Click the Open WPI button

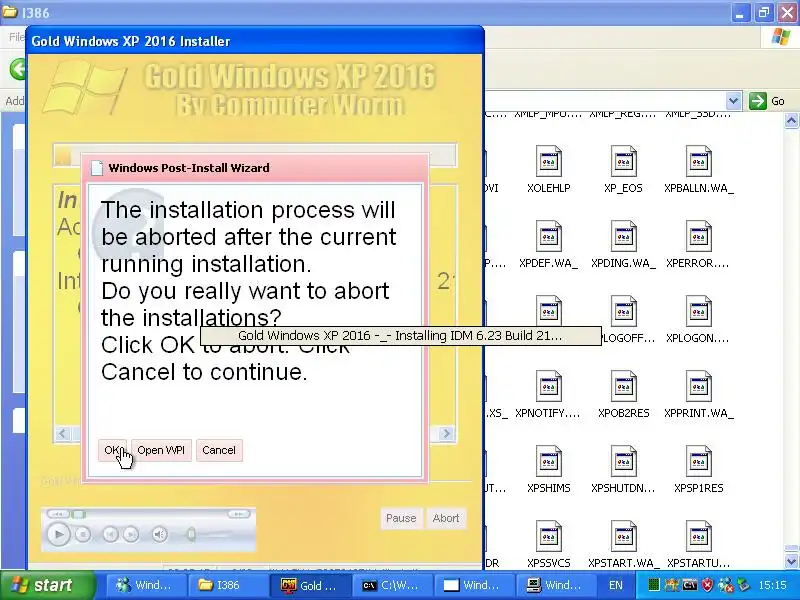click(x=161, y=450)
